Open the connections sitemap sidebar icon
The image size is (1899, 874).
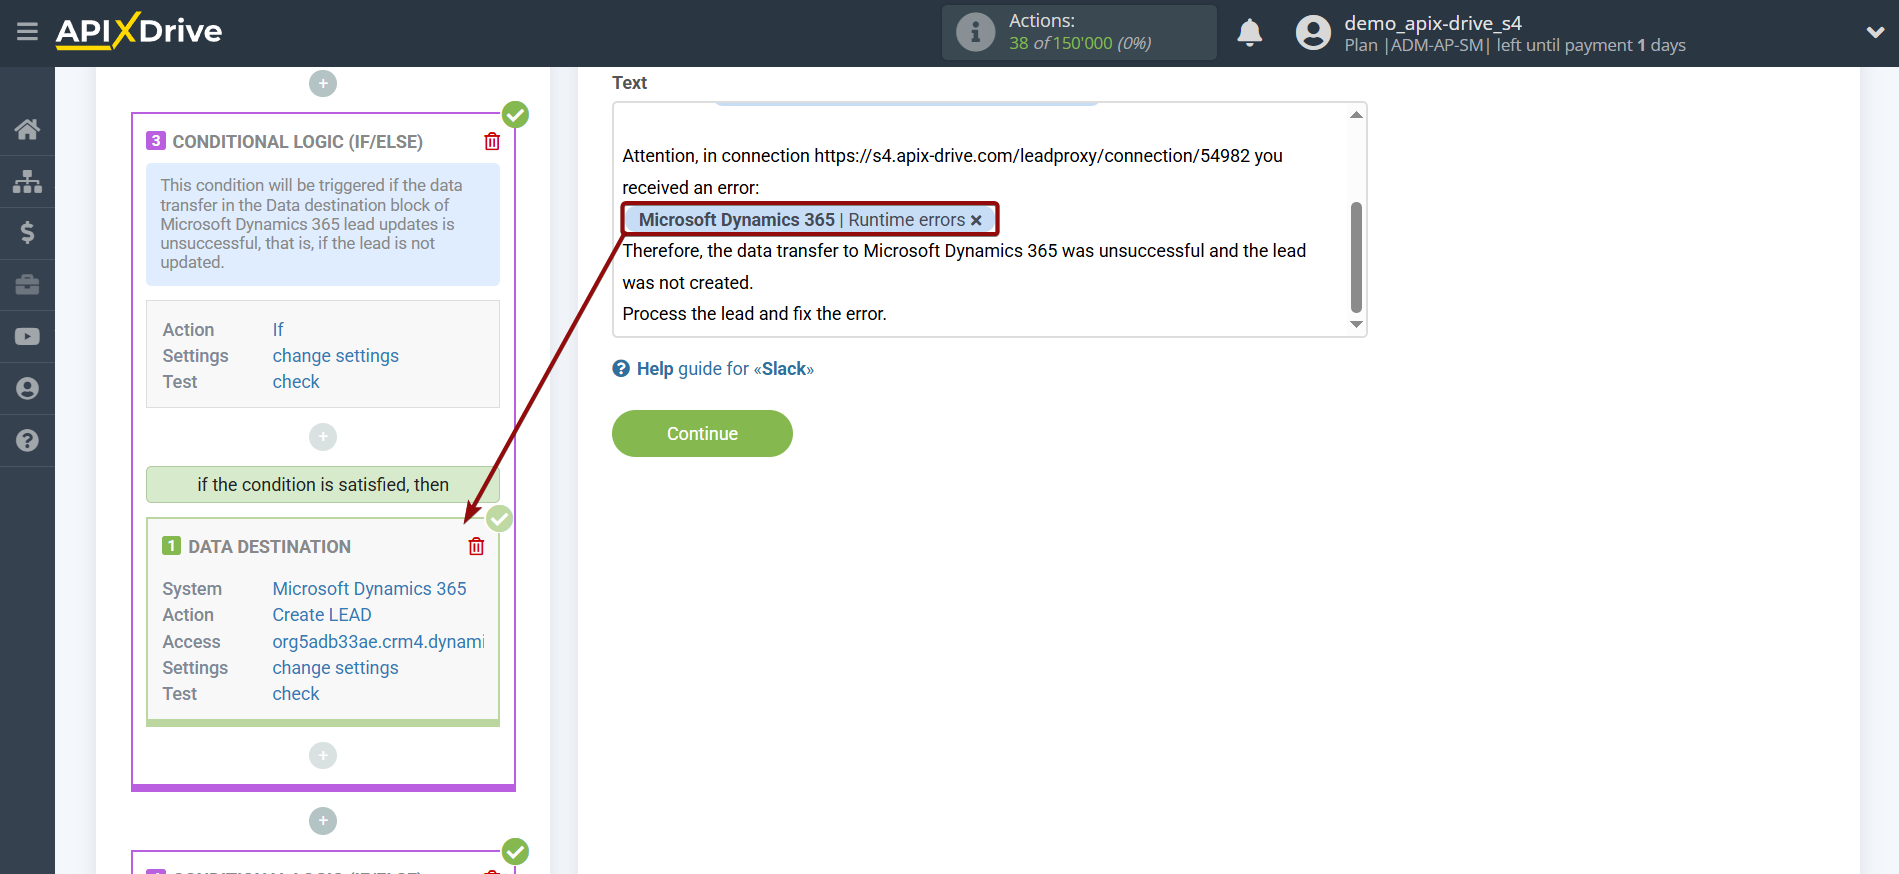(27, 181)
